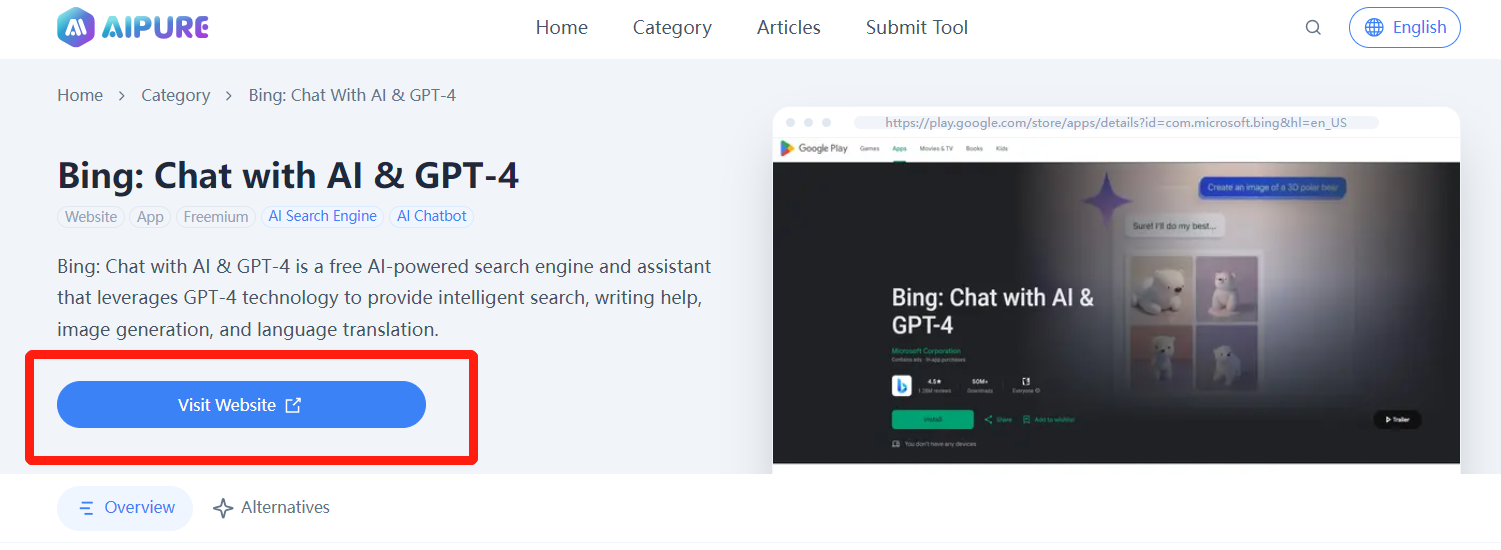Click the Visit Website button
Viewport: 1501px width, 550px height.
point(241,405)
